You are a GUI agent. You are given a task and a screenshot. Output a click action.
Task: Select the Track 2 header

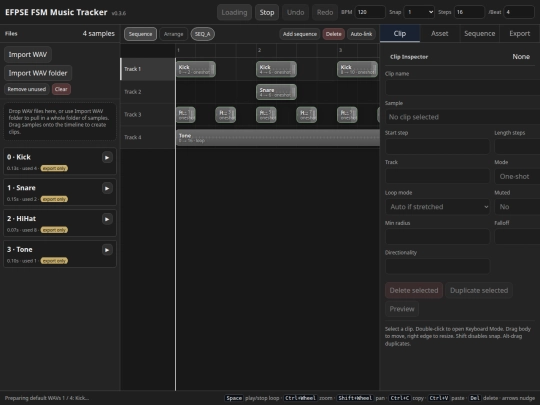148,92
